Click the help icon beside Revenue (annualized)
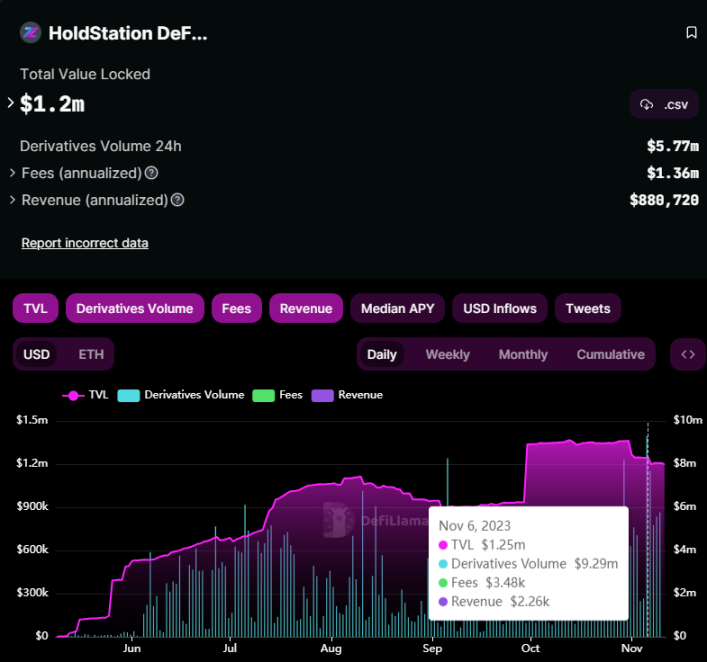This screenshot has width=707, height=662. point(177,200)
